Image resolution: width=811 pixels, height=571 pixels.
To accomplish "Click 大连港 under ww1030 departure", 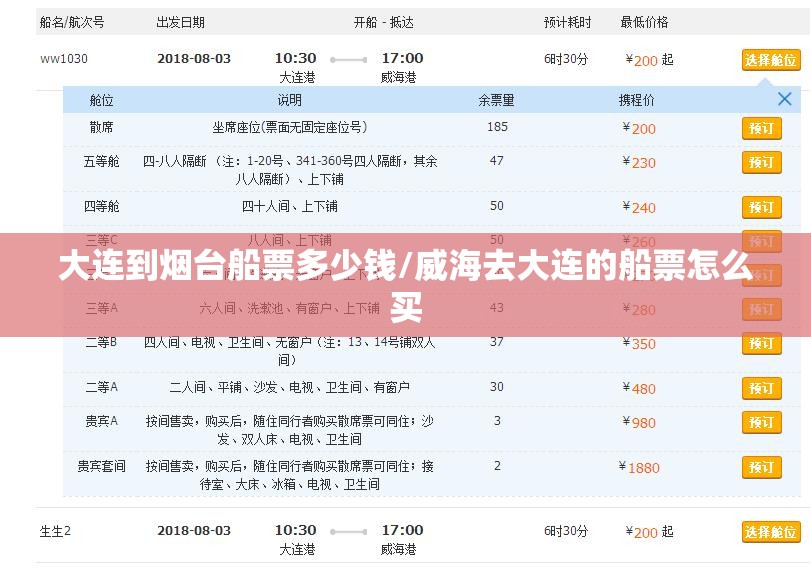I will tap(297, 78).
